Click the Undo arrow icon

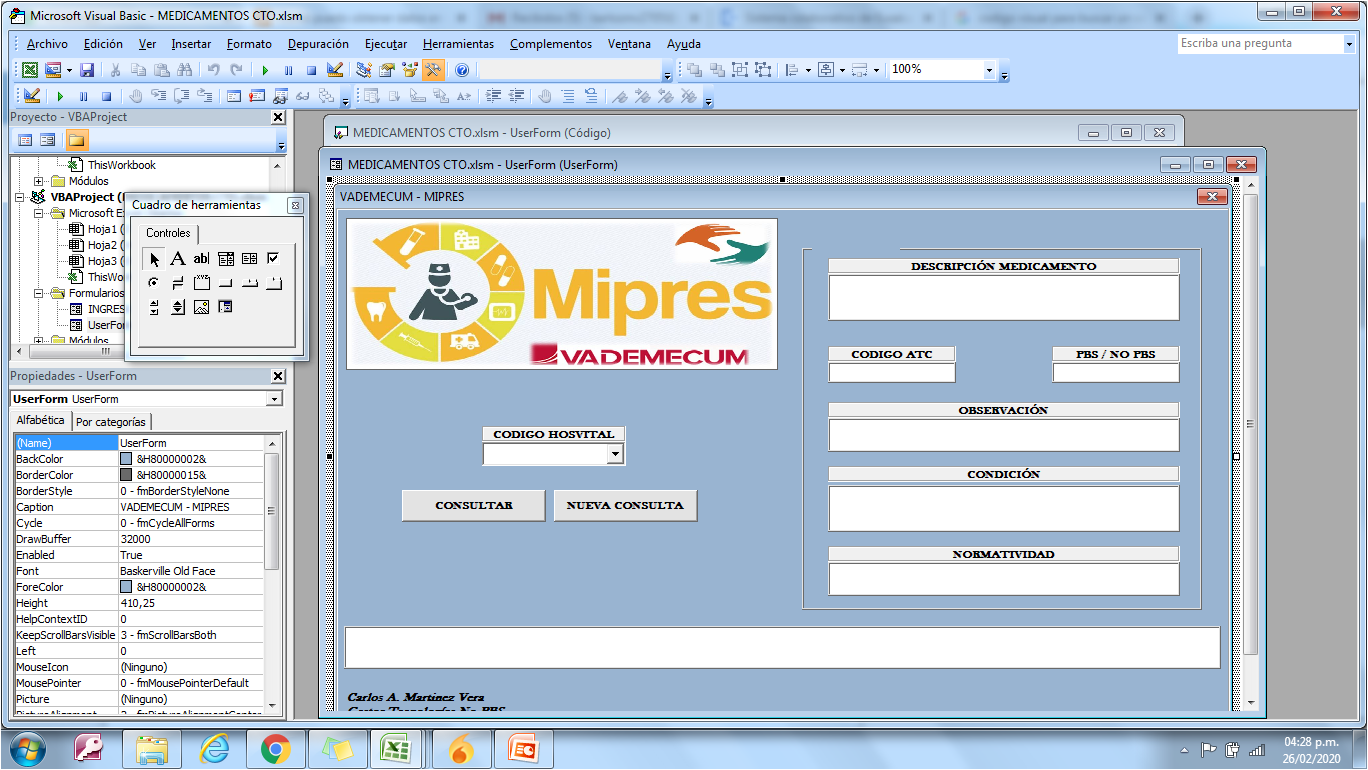click(x=213, y=70)
